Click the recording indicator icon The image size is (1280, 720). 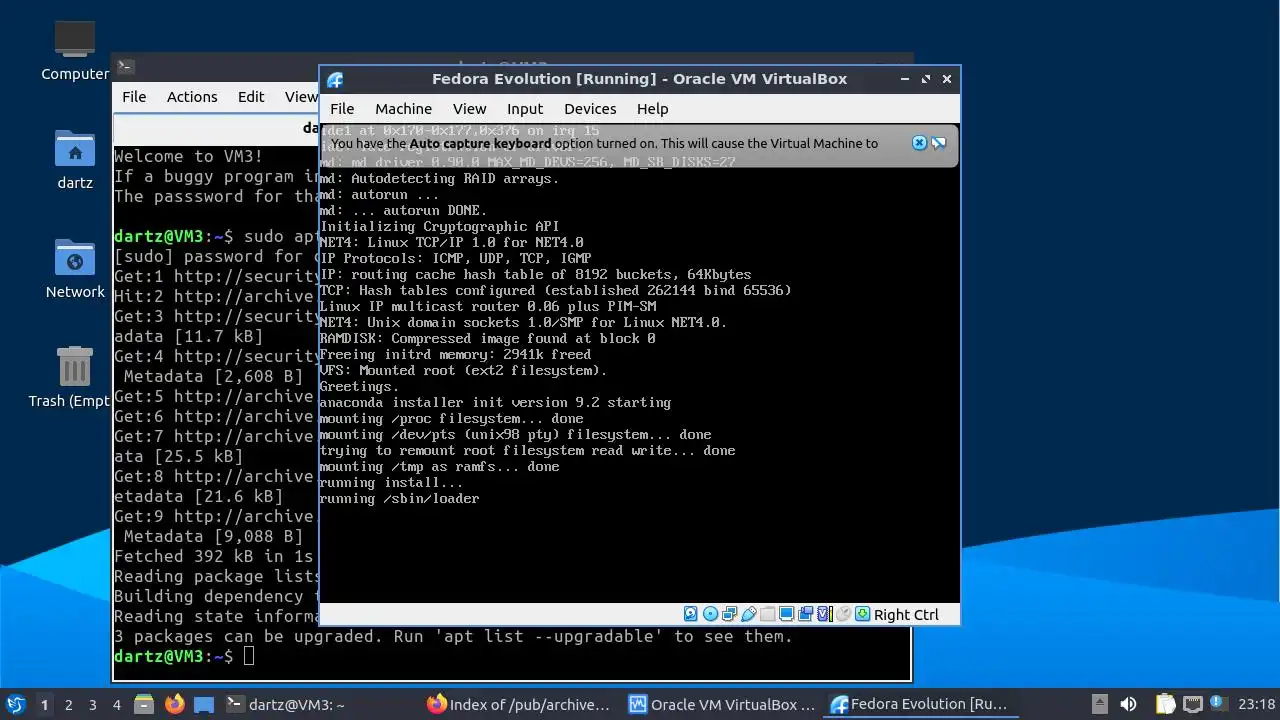tap(805, 614)
